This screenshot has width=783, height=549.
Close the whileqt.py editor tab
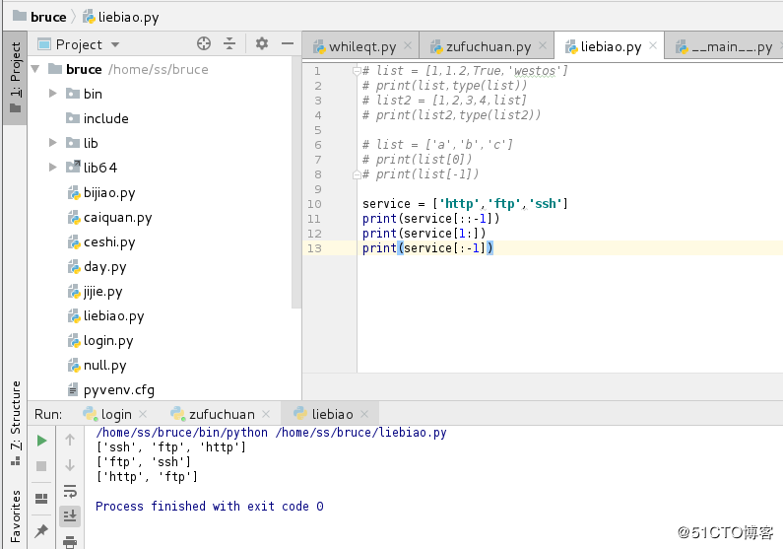408,45
